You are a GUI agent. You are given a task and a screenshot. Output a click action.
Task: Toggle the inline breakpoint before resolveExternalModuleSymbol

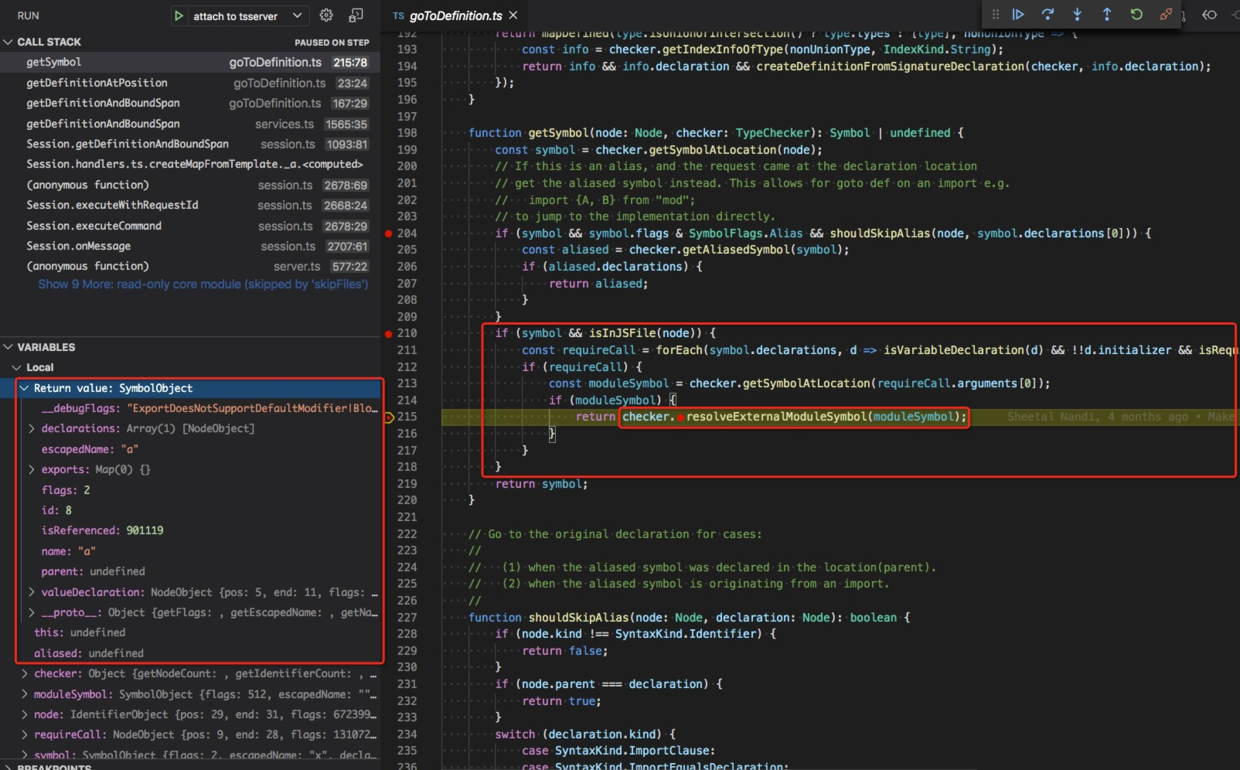pos(680,417)
